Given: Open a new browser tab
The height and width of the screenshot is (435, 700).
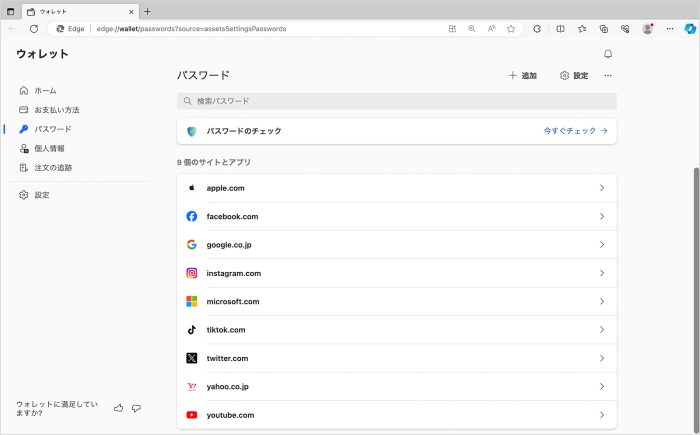Looking at the screenshot, I should click(148, 11).
